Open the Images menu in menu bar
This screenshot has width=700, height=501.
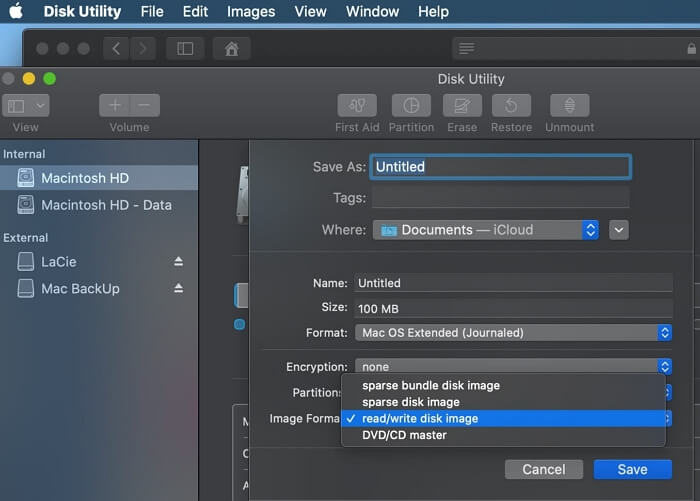[x=251, y=12]
